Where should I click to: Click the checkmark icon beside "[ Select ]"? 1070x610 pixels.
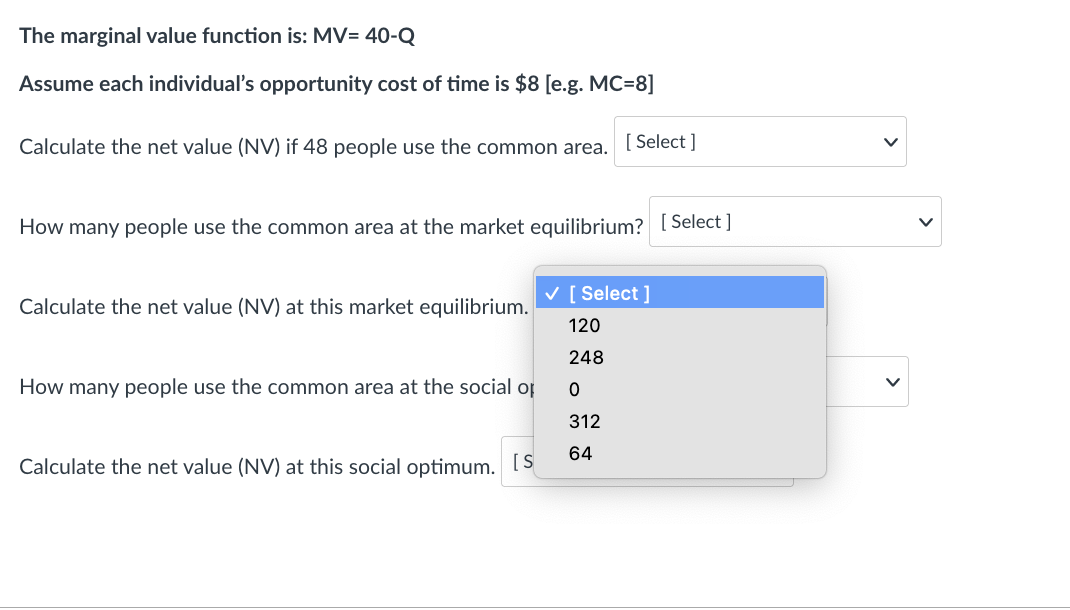(x=552, y=293)
